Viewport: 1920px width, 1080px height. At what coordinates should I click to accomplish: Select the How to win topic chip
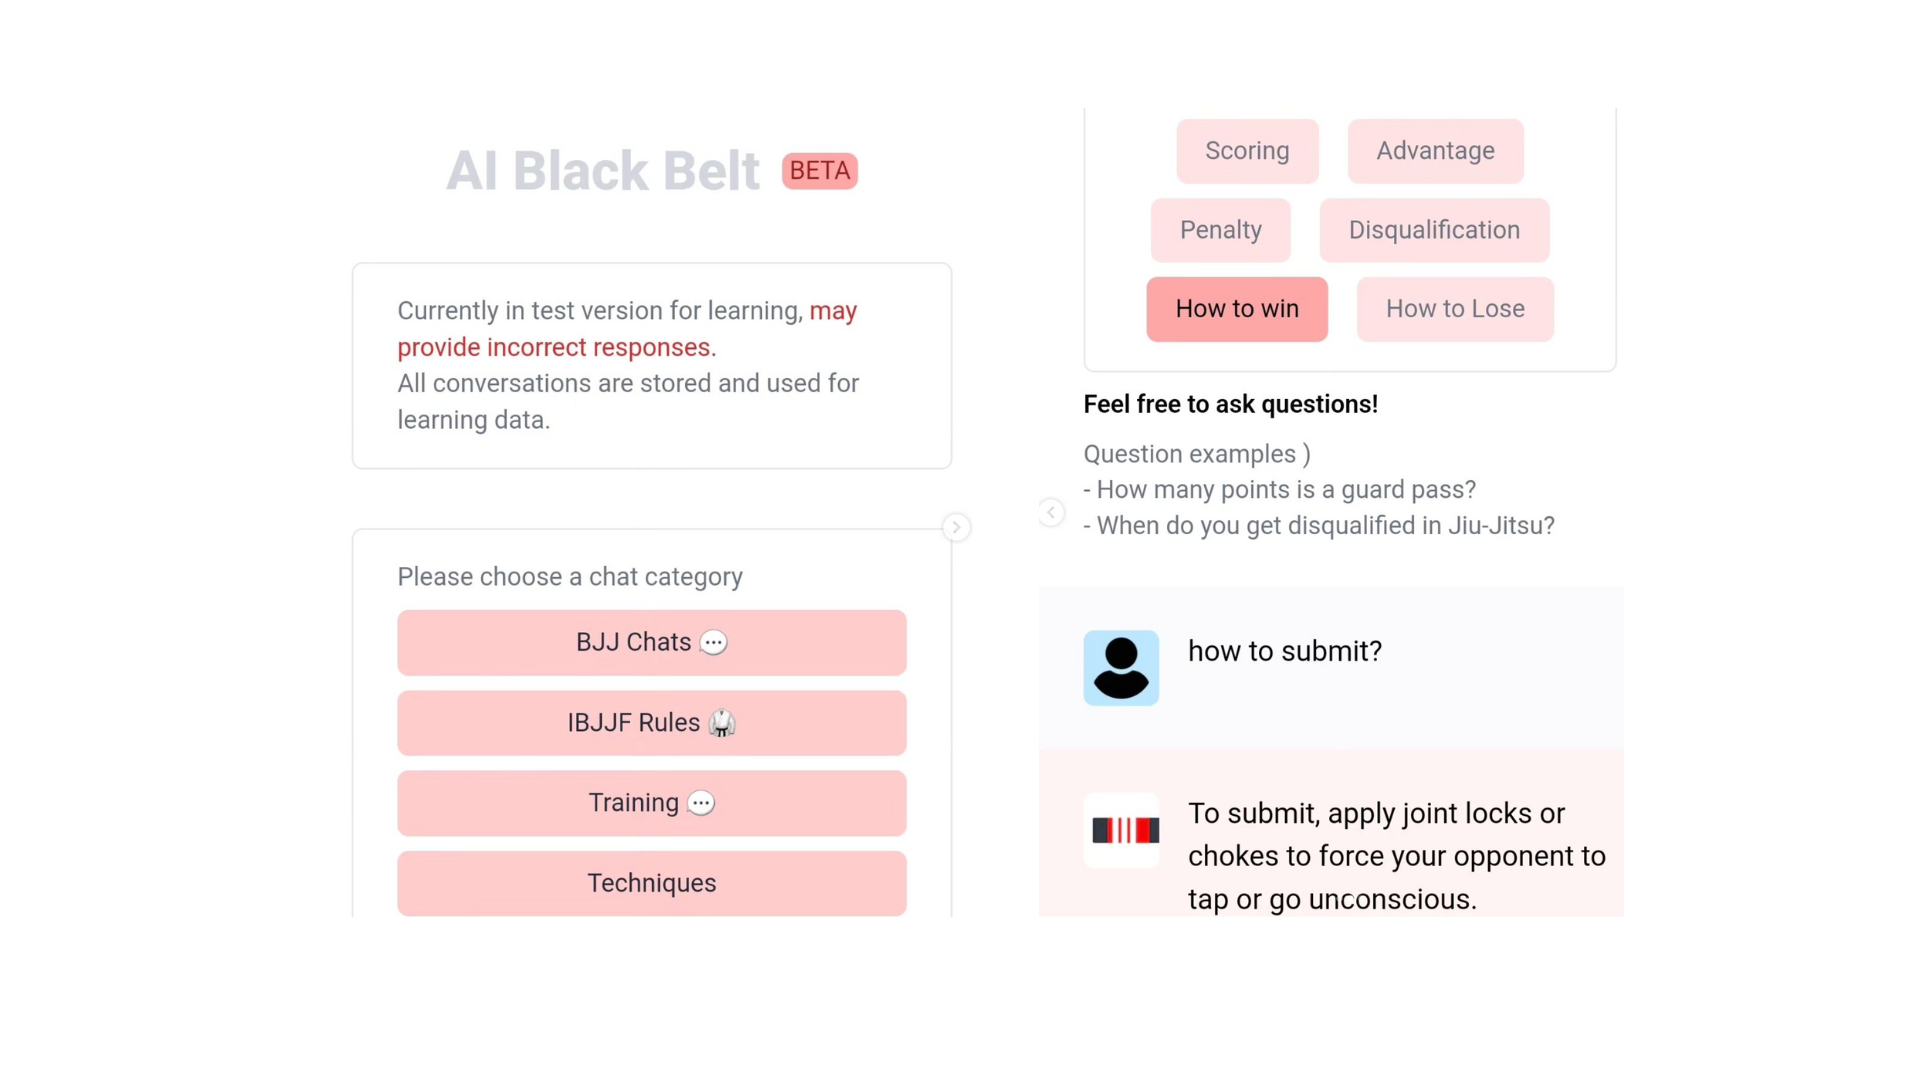point(1237,309)
